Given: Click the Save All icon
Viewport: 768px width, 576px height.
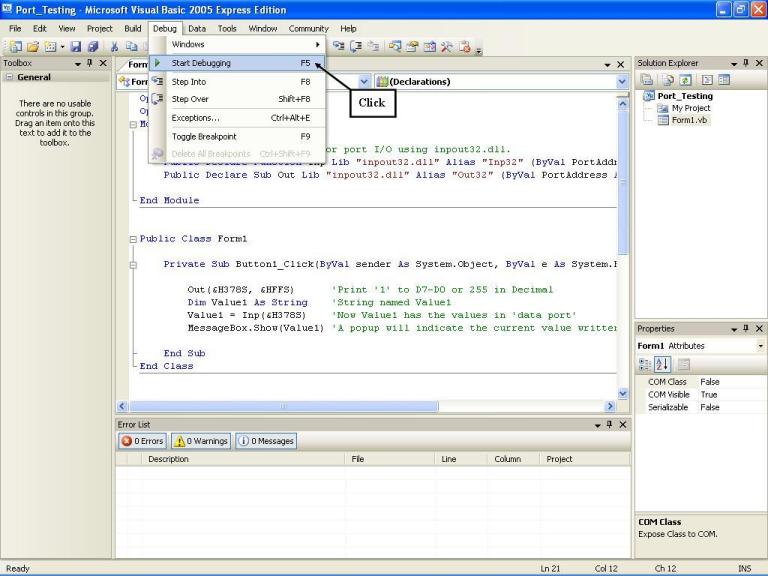Looking at the screenshot, I should [x=93, y=47].
